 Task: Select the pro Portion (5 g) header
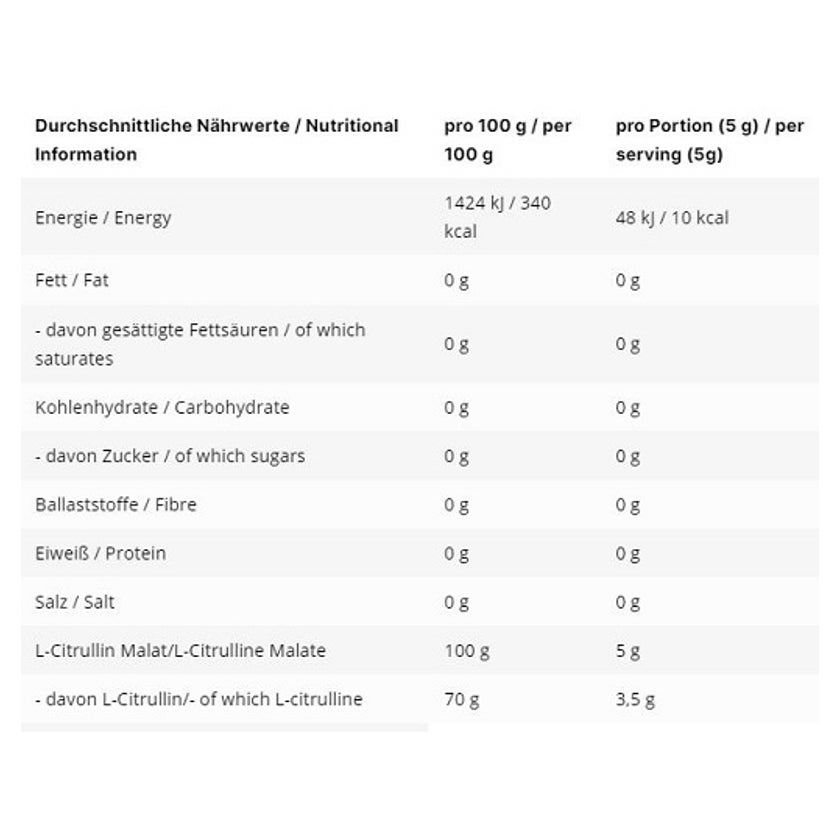(x=709, y=140)
